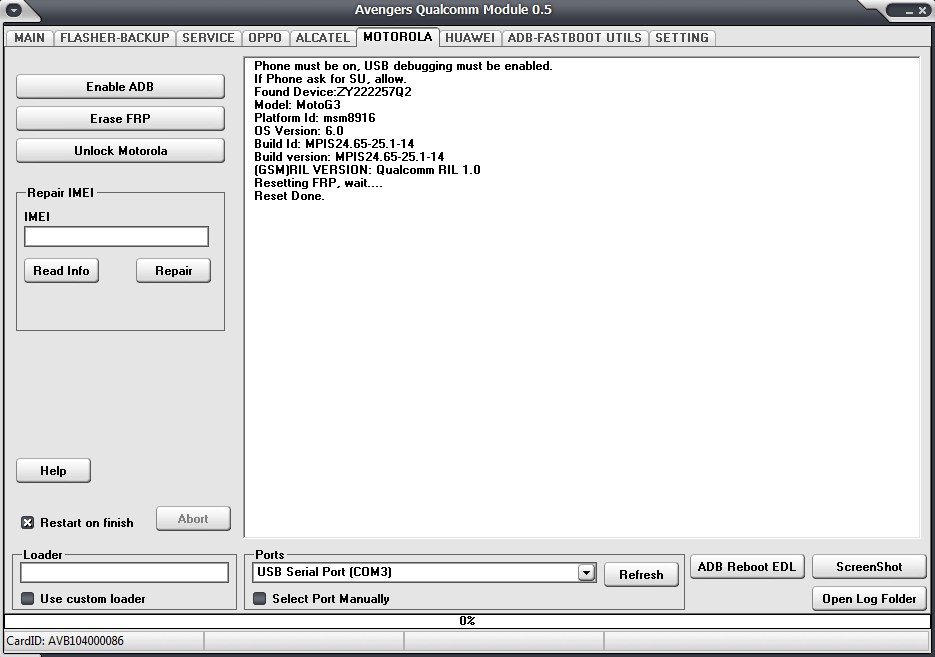Select the MOTOROLA tab
This screenshot has width=935, height=657.
[398, 36]
